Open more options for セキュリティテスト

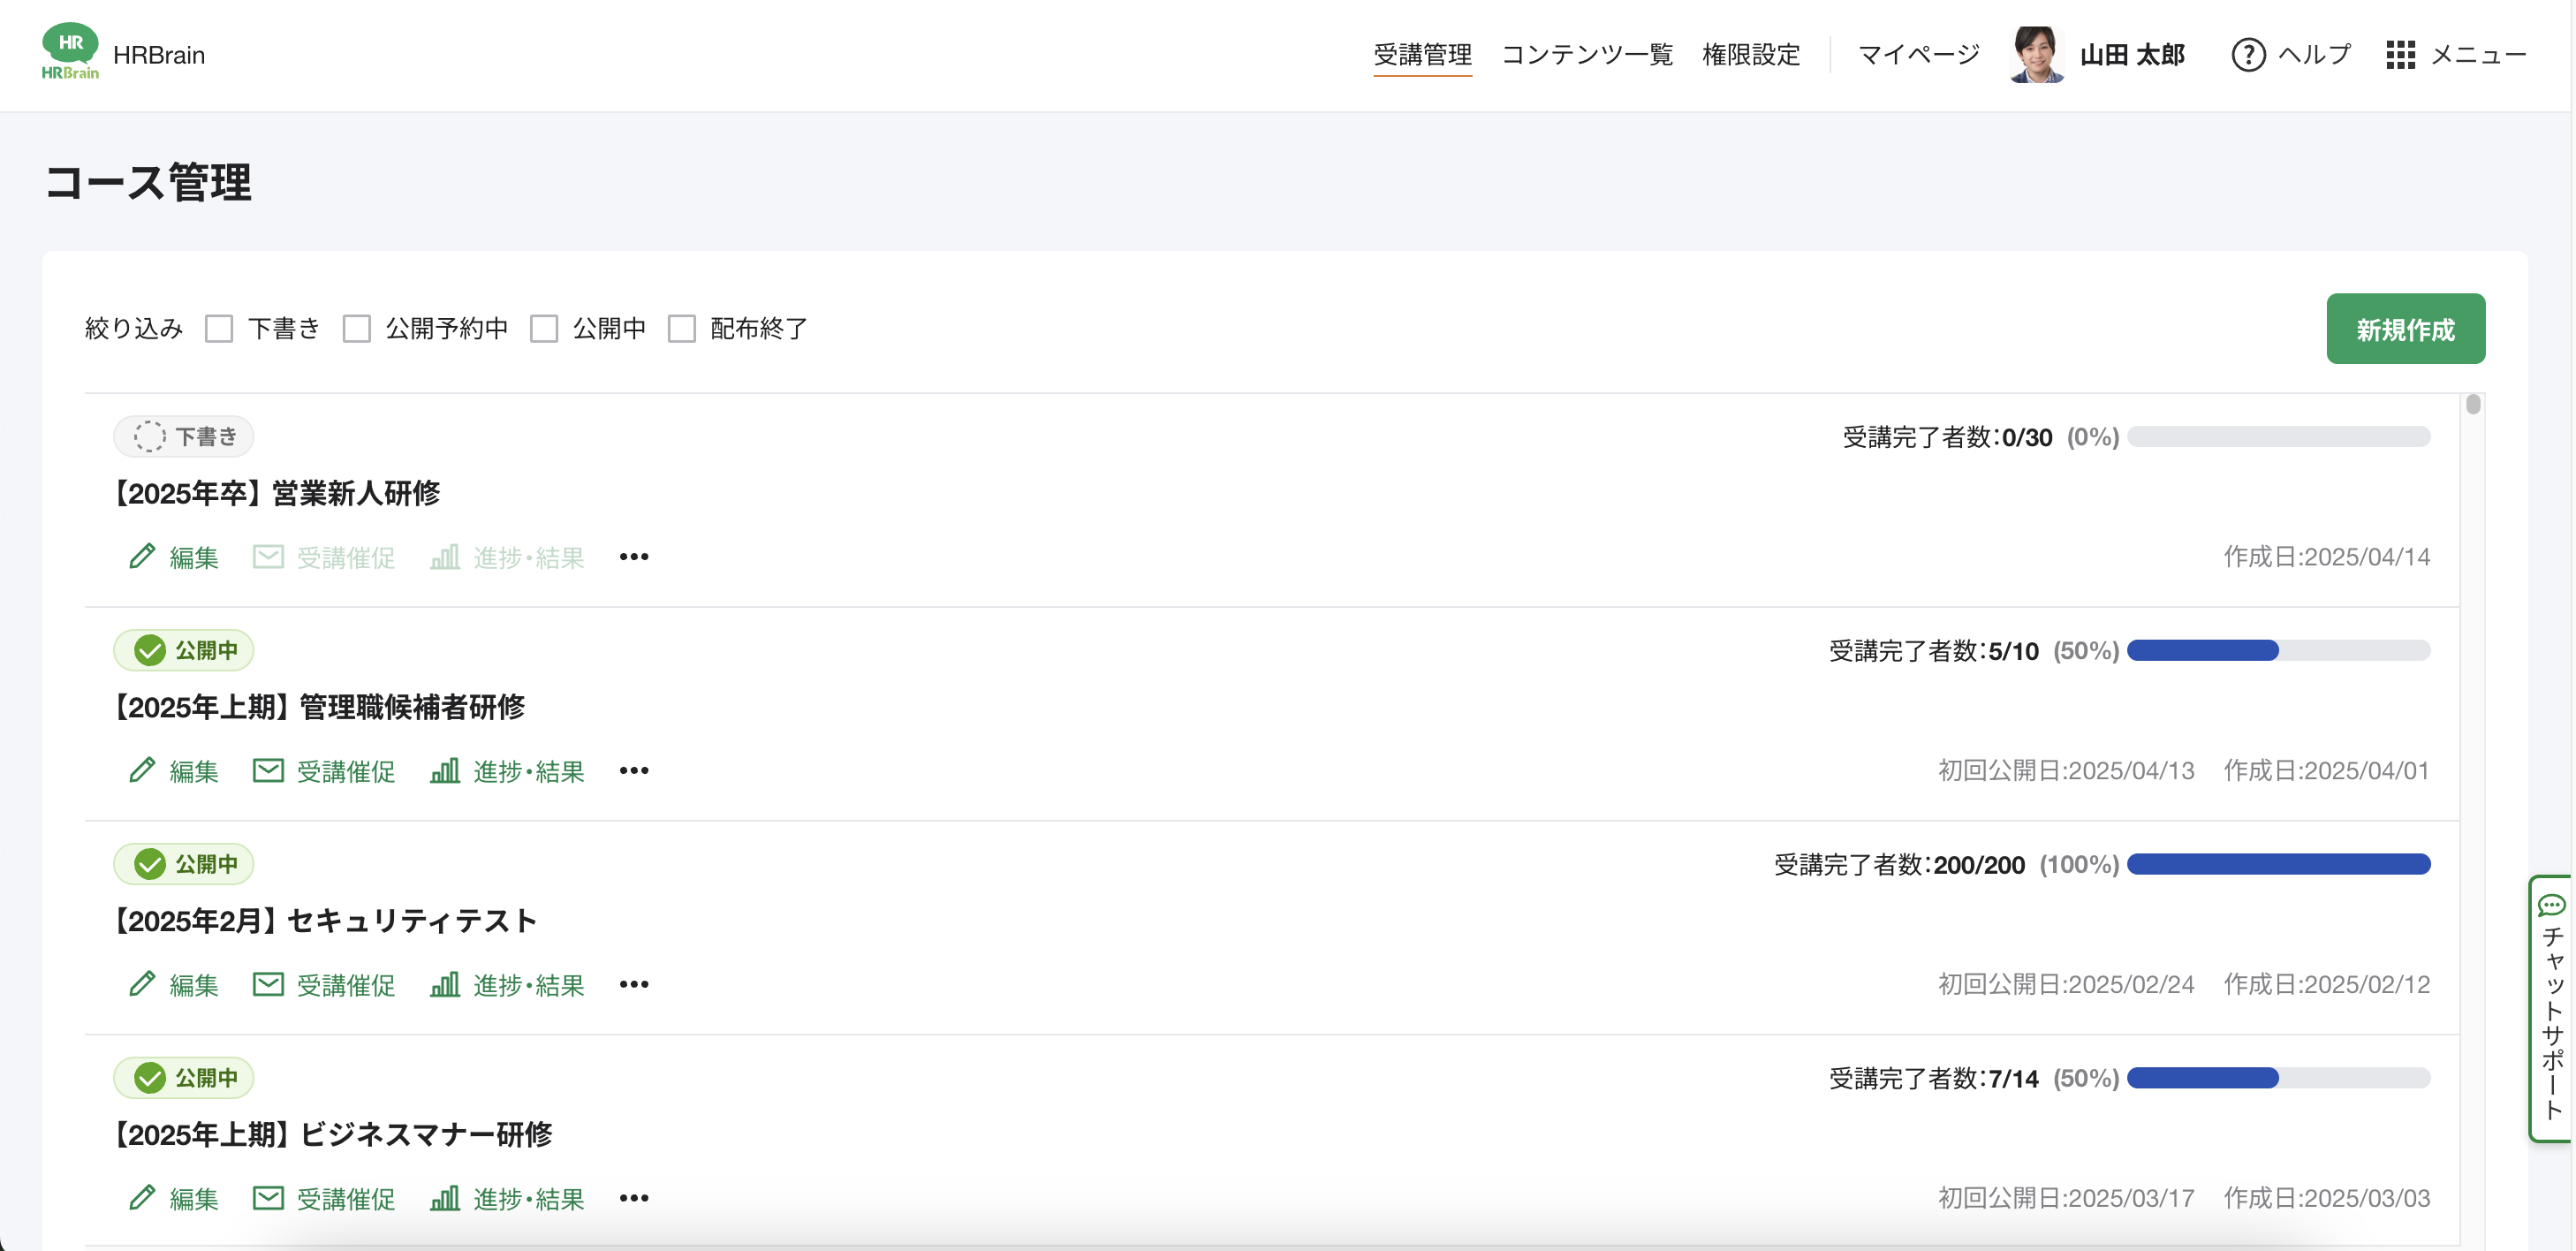click(634, 984)
